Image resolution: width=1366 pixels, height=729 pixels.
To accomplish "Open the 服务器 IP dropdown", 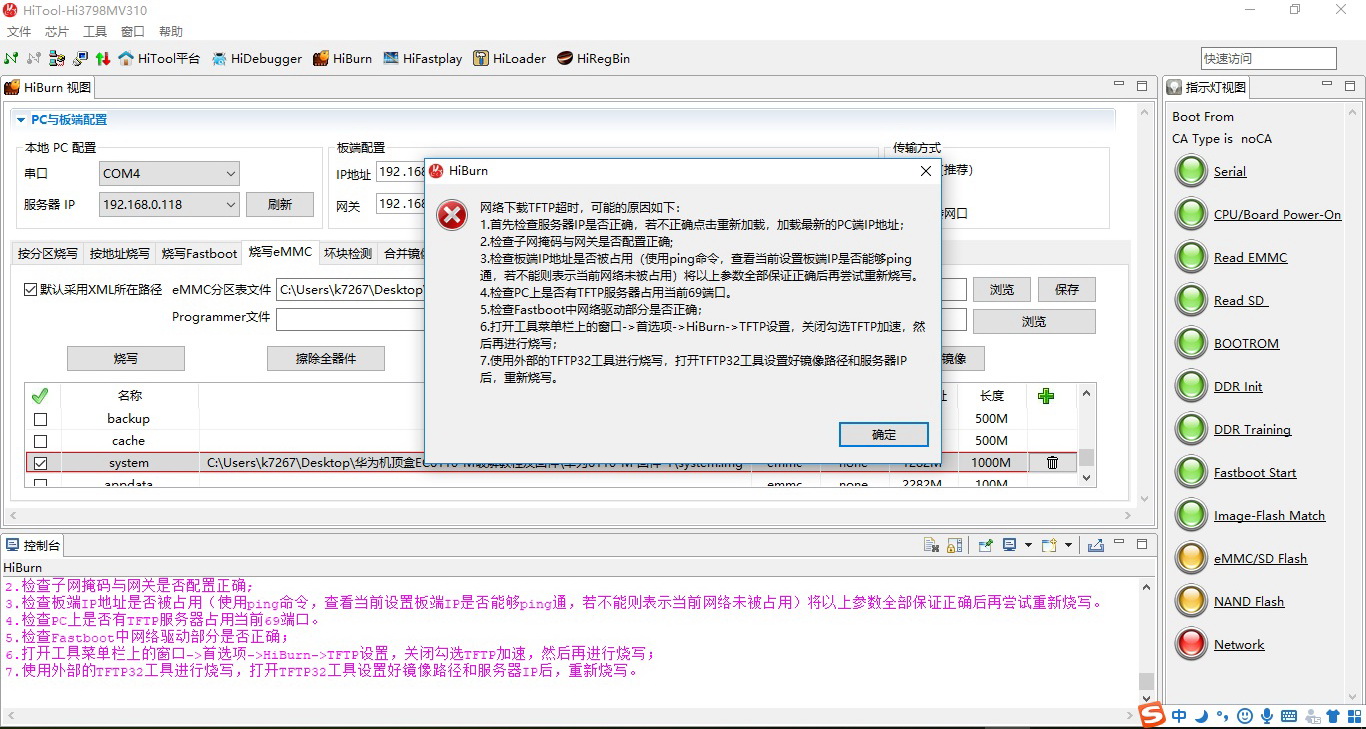I will click(169, 204).
